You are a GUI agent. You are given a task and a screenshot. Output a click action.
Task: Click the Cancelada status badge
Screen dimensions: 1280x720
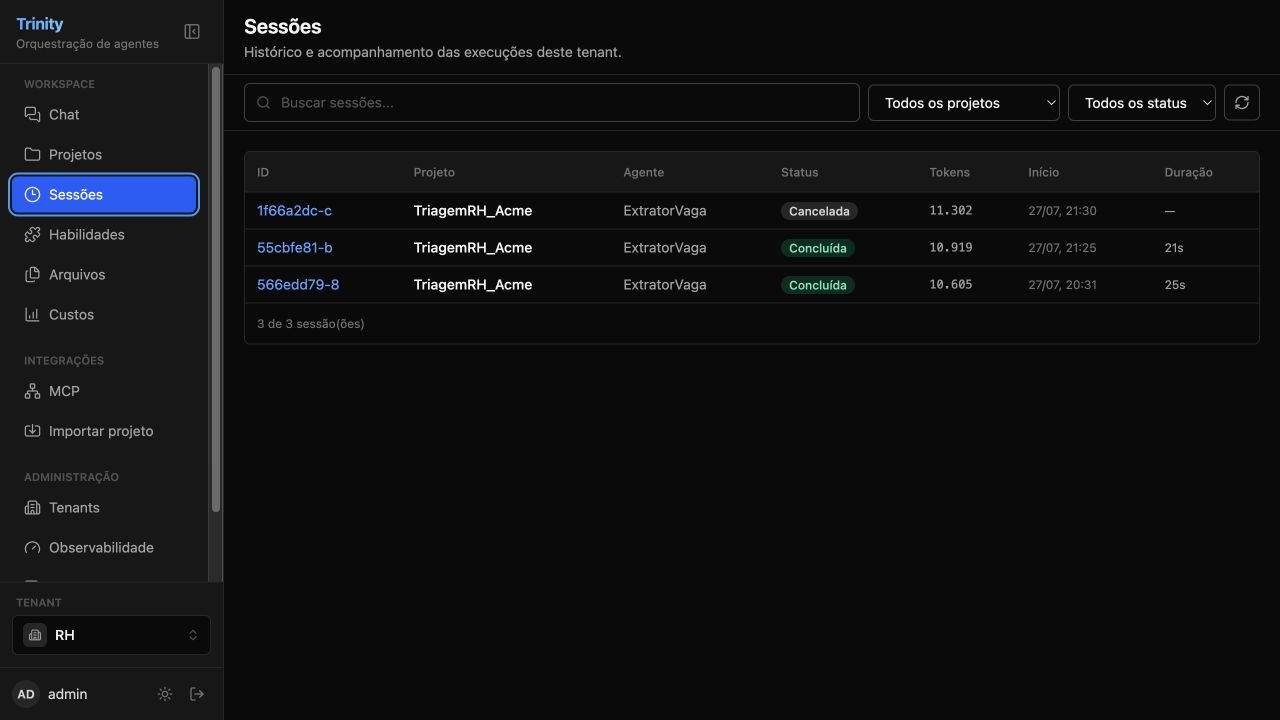click(x=819, y=211)
